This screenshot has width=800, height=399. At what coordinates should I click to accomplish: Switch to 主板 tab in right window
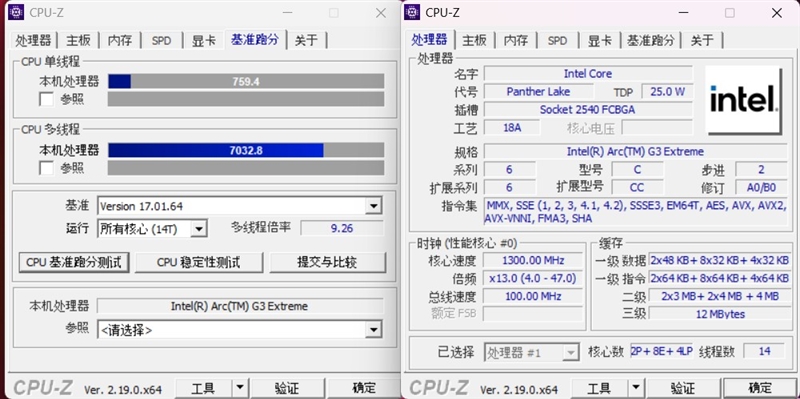point(474,40)
